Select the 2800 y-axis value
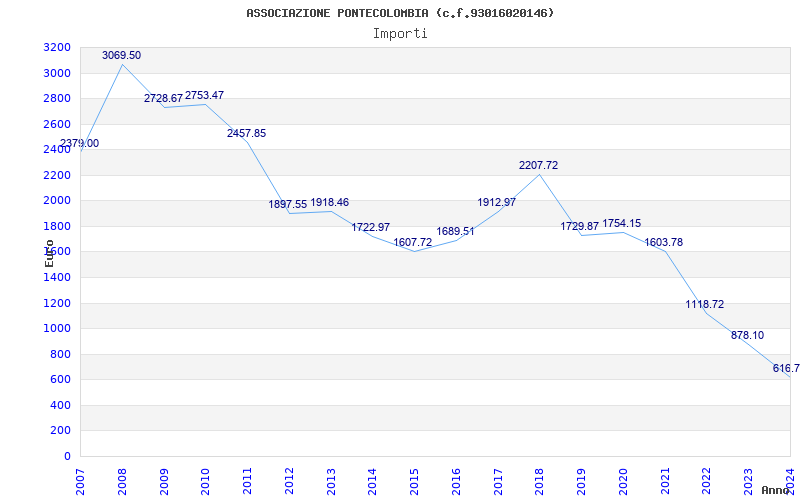 click(57, 98)
